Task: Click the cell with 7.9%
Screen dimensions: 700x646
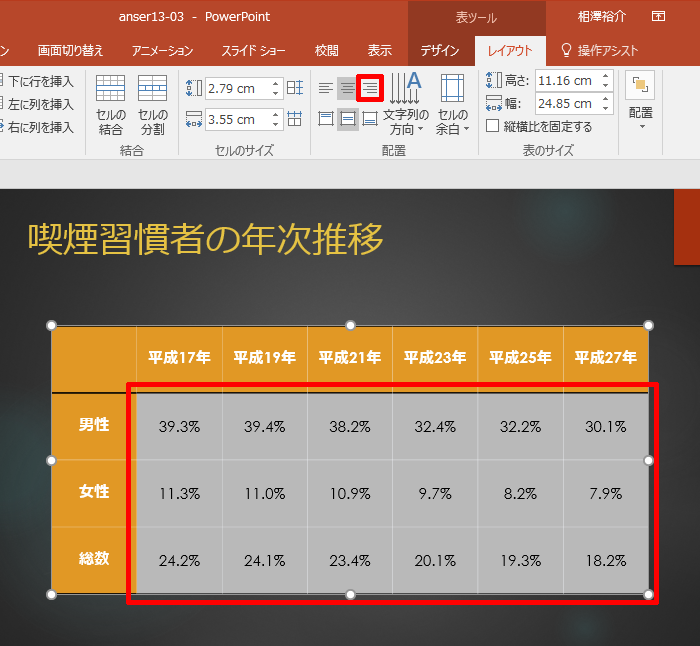Action: [x=606, y=493]
